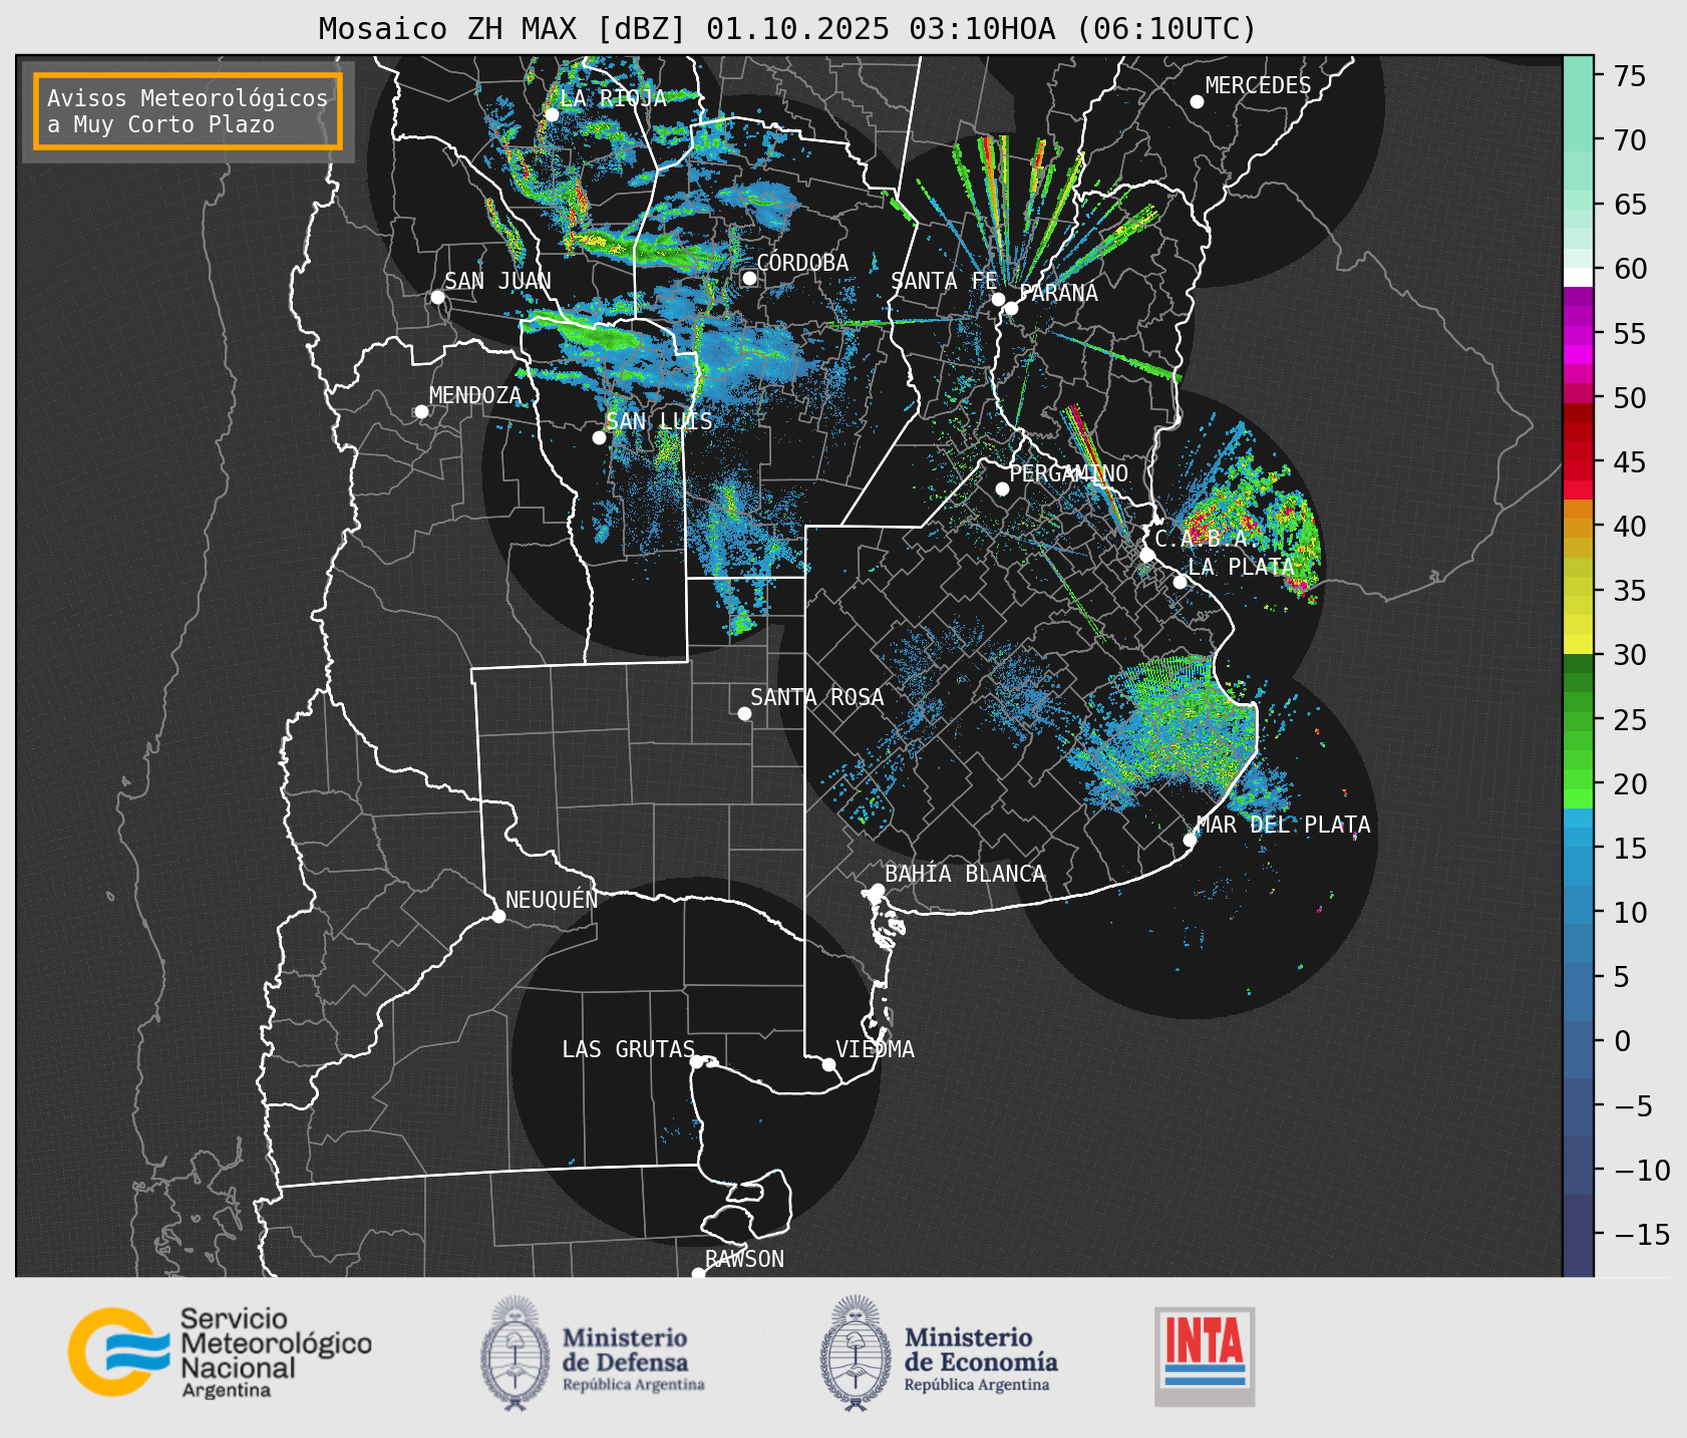This screenshot has height=1438, width=1687.
Task: Select the SAN LUIS city marker dot
Action: (x=599, y=438)
